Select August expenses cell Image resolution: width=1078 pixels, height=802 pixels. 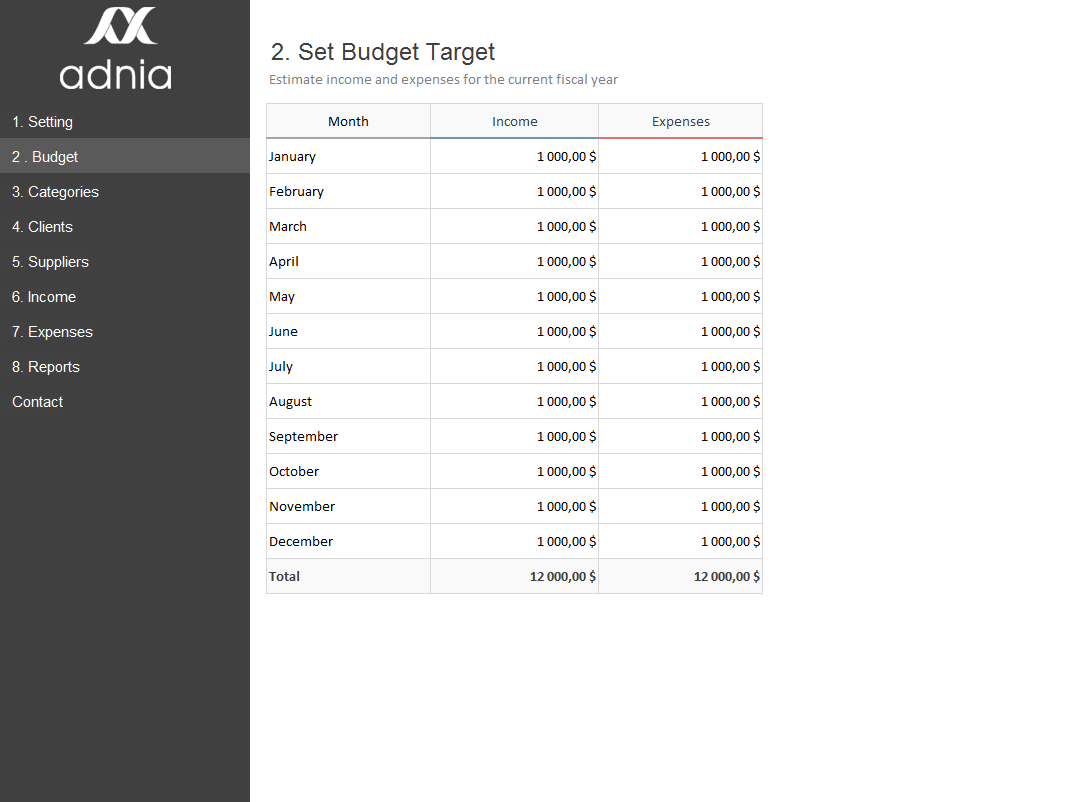point(681,402)
